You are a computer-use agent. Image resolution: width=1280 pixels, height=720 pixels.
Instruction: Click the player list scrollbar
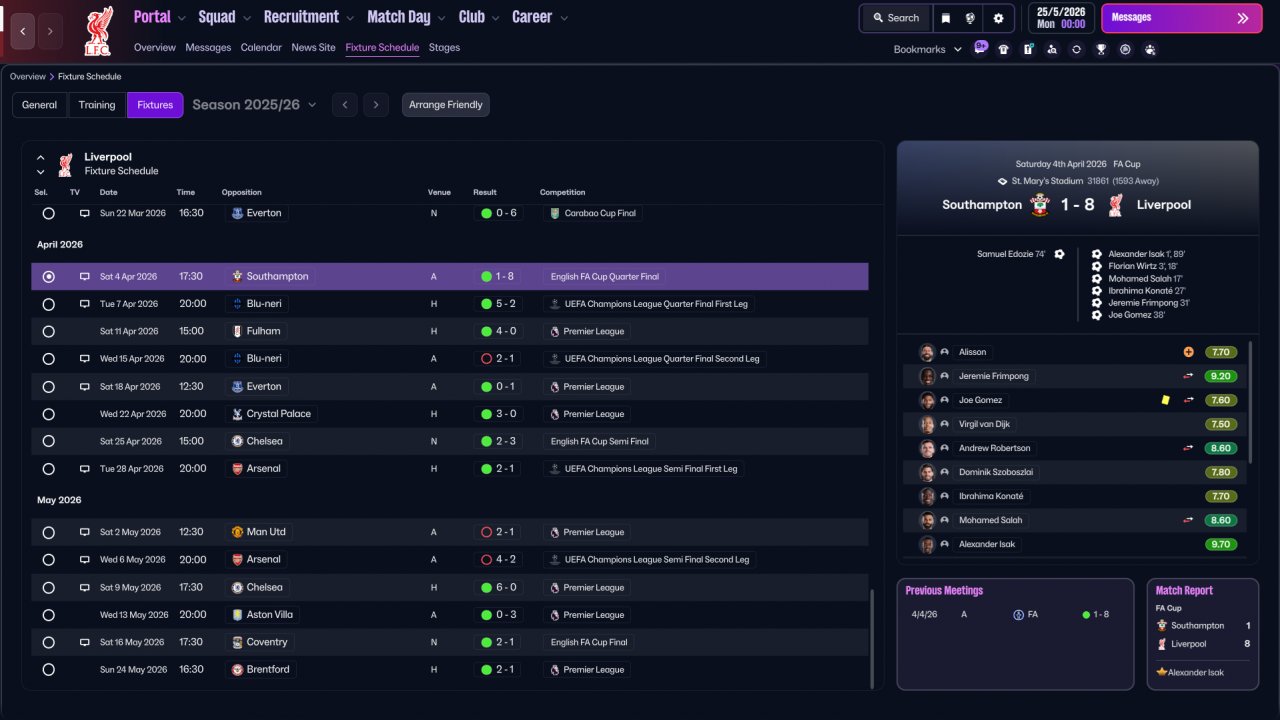tap(1250, 402)
